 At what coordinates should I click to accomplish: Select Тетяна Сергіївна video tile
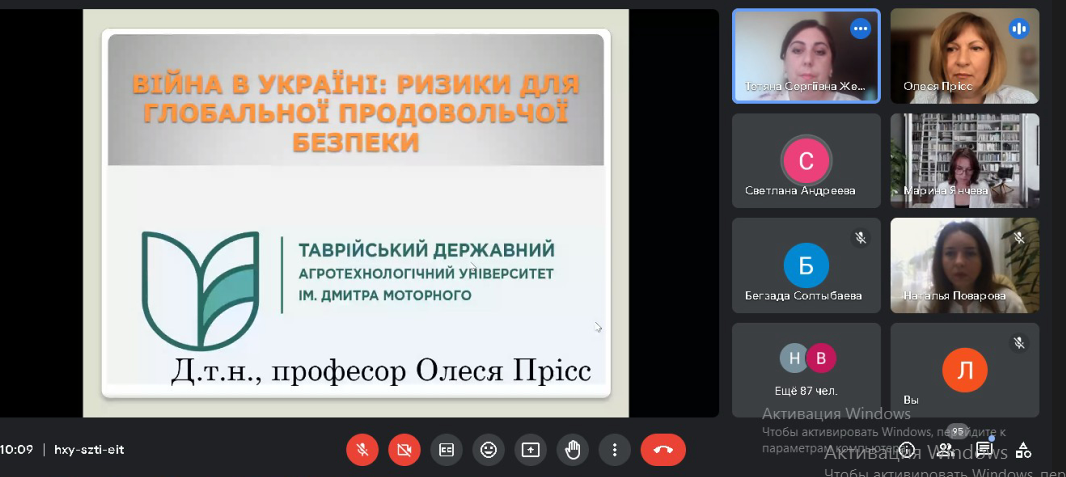tap(806, 56)
